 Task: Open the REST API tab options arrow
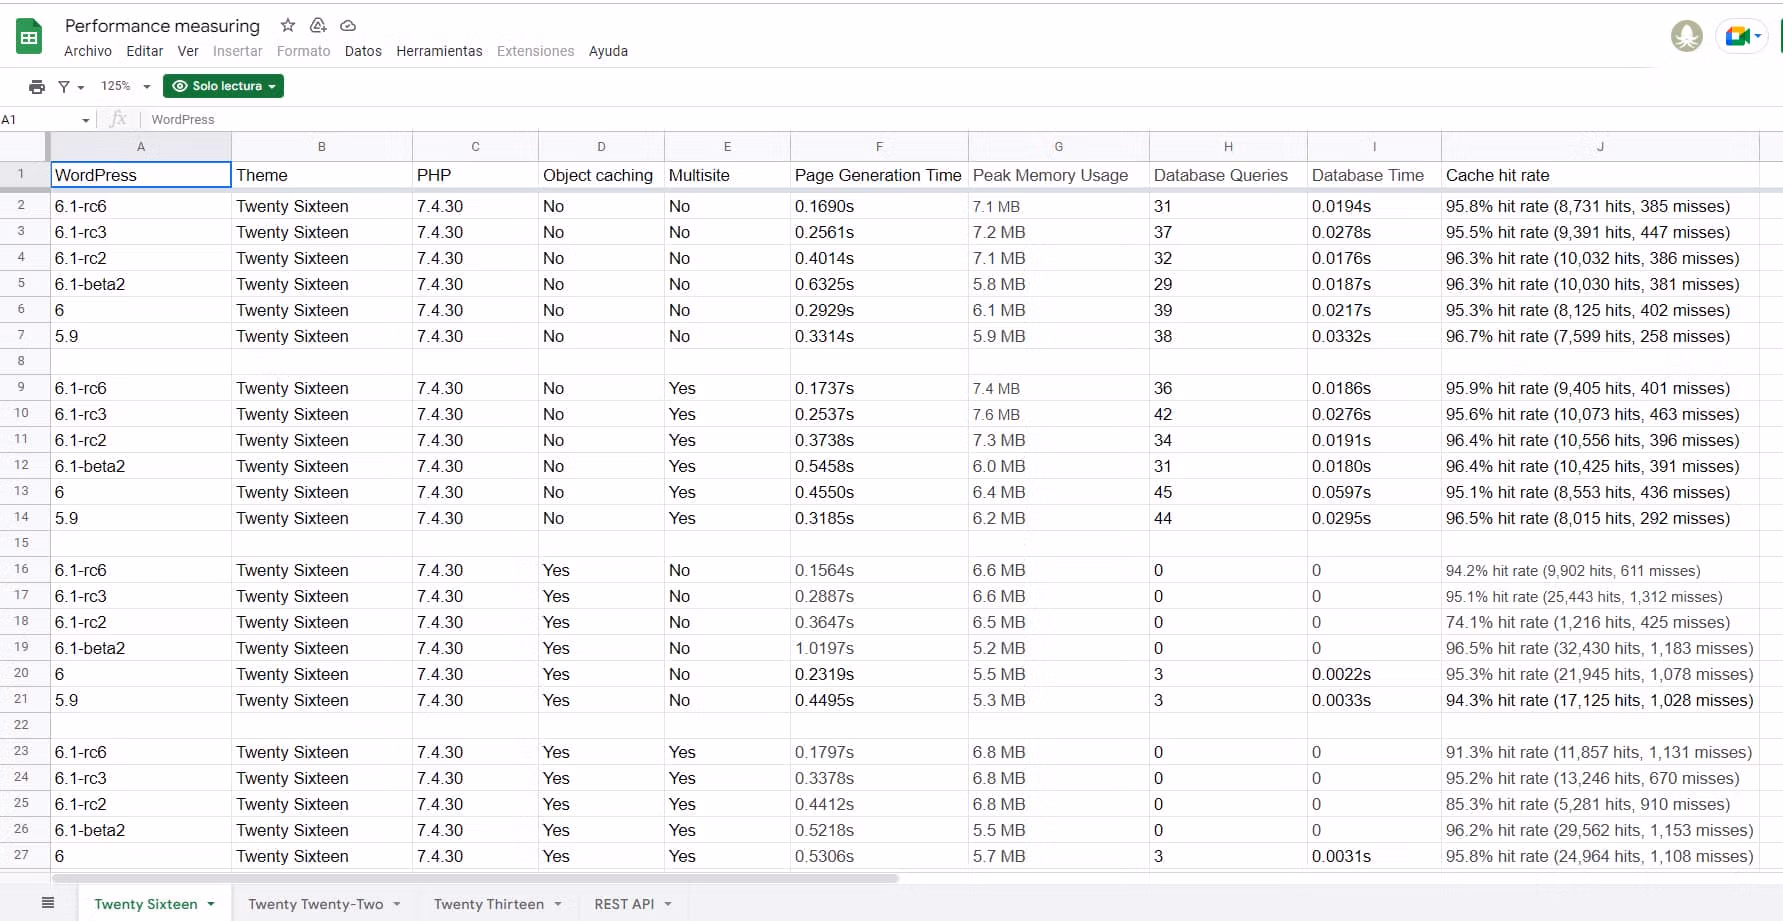tap(668, 904)
